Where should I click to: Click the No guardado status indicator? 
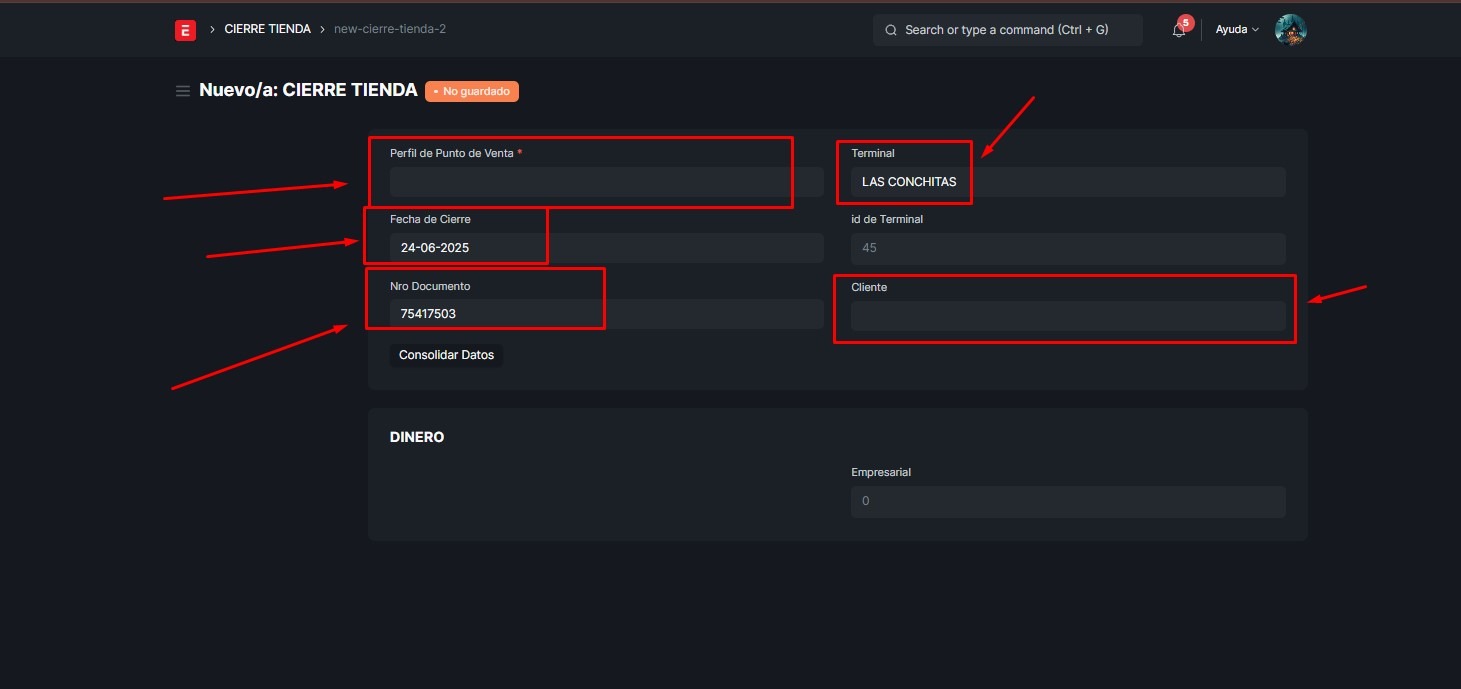point(472,91)
